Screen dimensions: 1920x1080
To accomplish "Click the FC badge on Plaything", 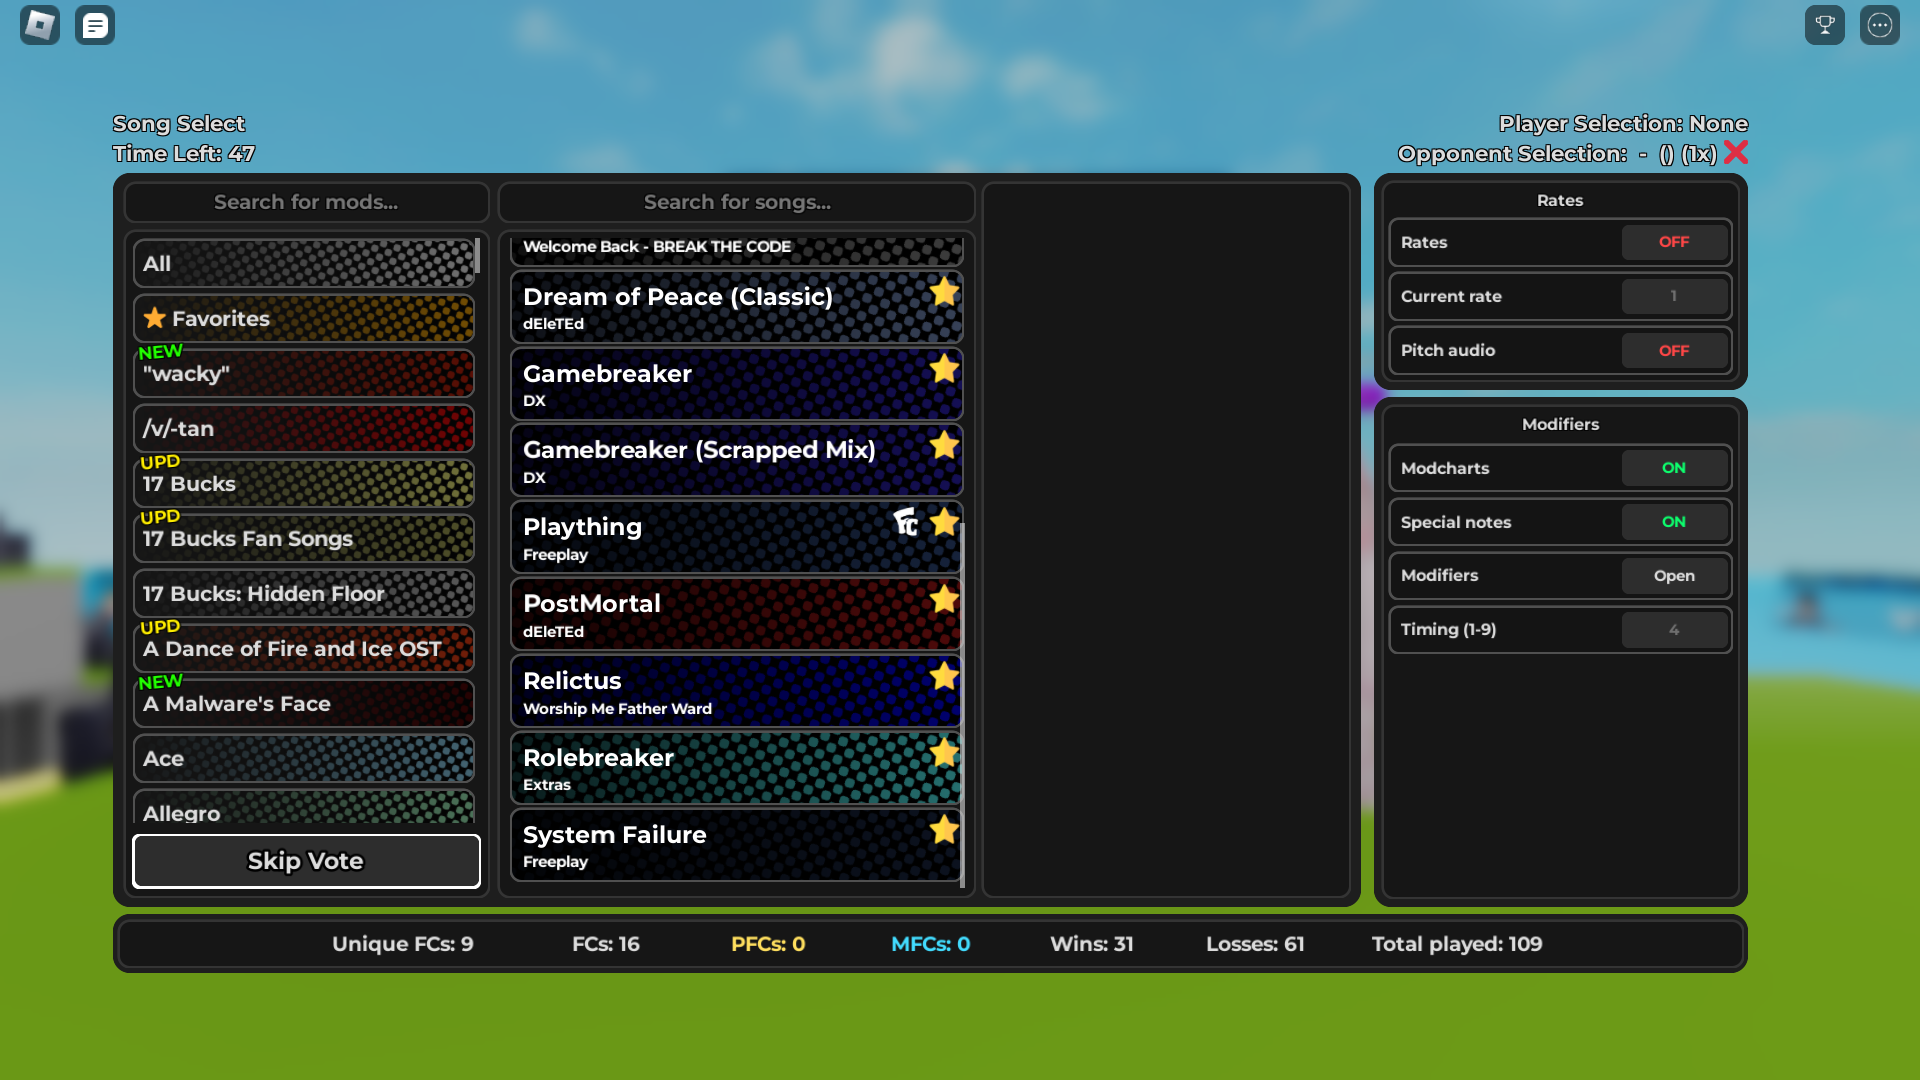I will point(906,522).
